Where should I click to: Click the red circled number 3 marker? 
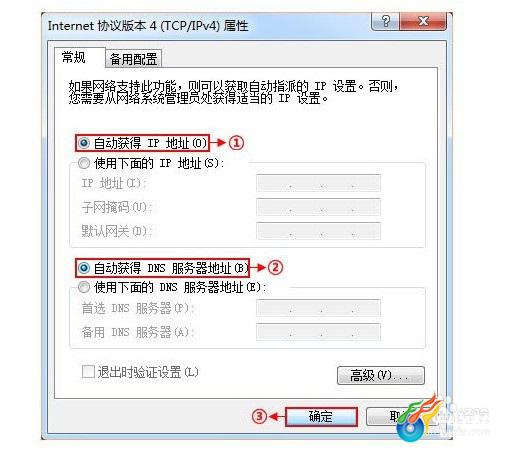(260, 416)
